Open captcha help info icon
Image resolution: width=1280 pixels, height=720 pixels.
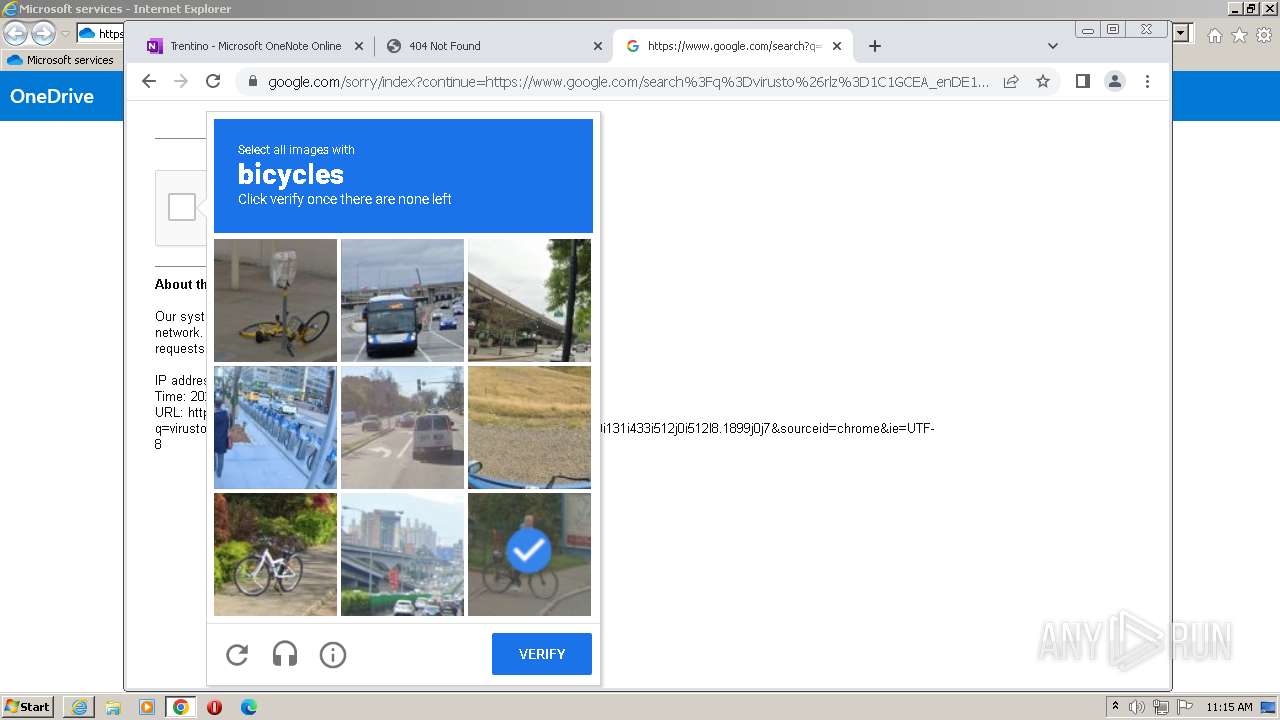333,655
